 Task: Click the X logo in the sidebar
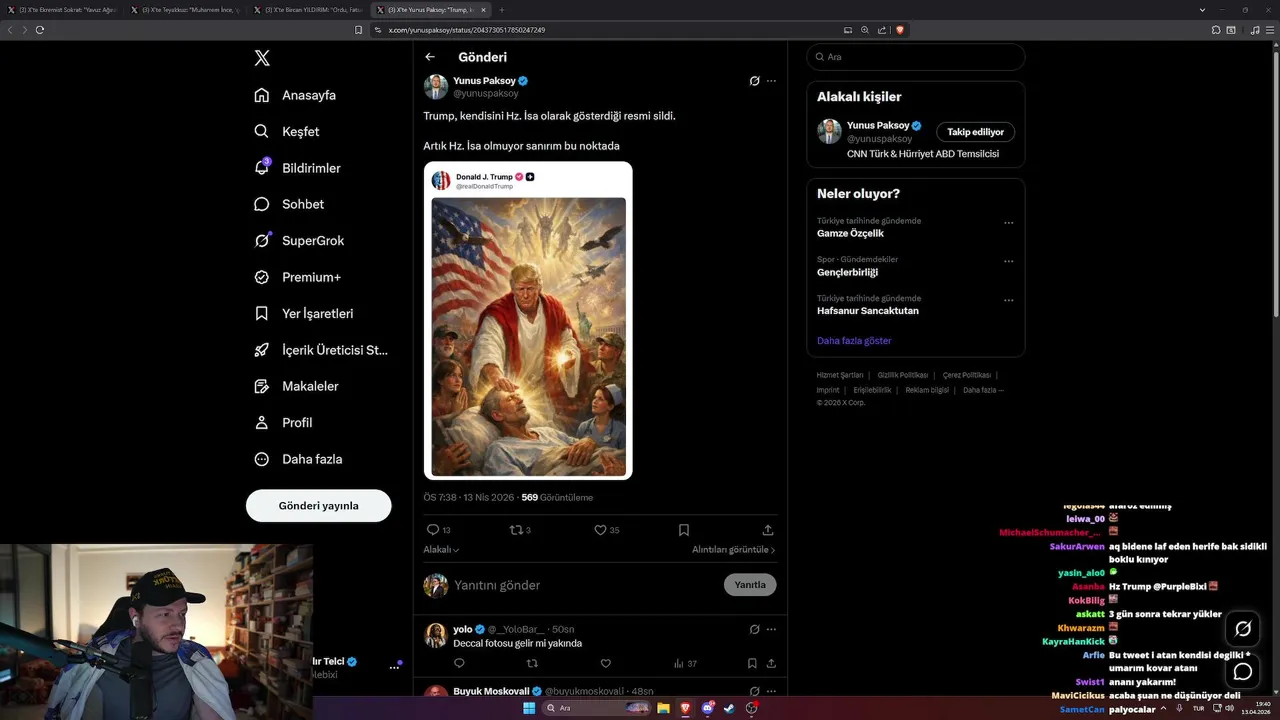pos(262,58)
